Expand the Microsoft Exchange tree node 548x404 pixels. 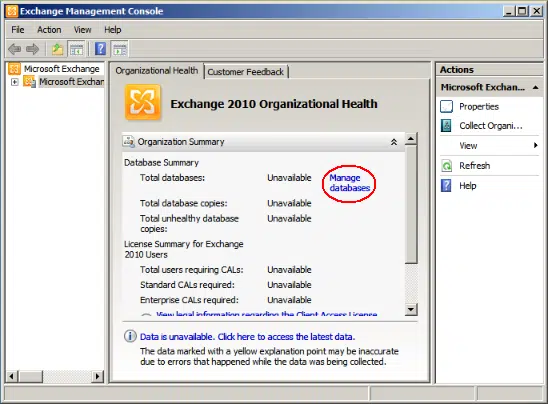point(15,82)
